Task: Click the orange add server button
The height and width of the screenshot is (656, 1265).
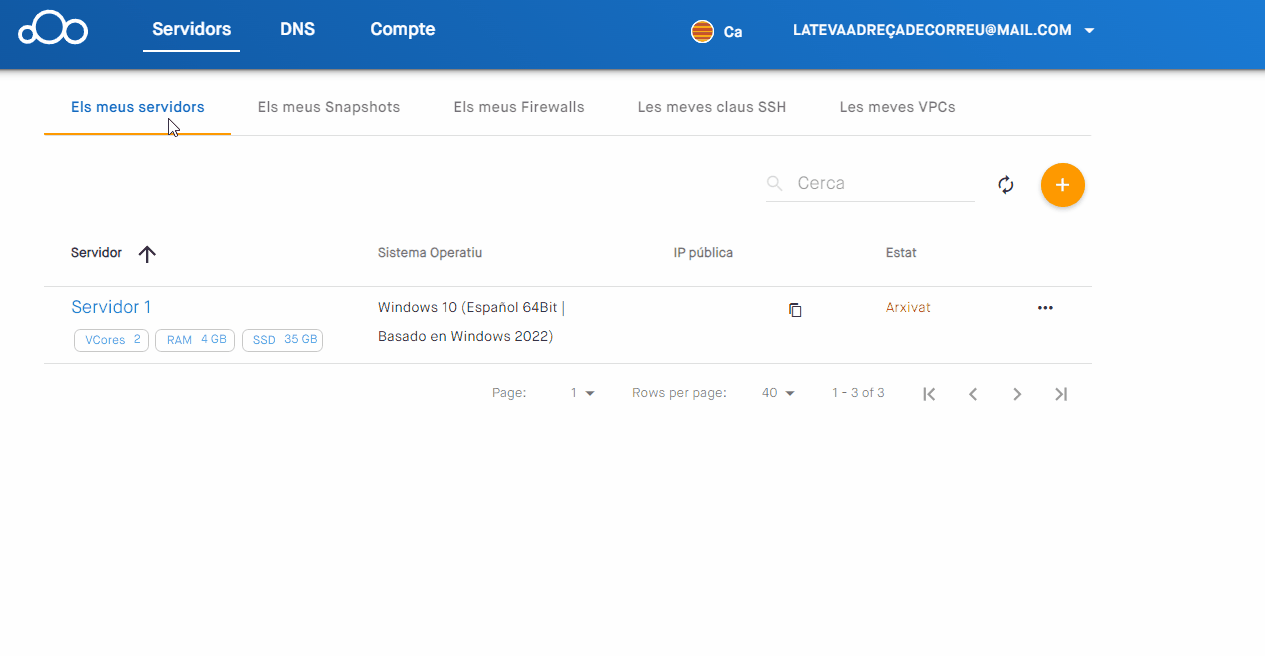Action: coord(1062,185)
